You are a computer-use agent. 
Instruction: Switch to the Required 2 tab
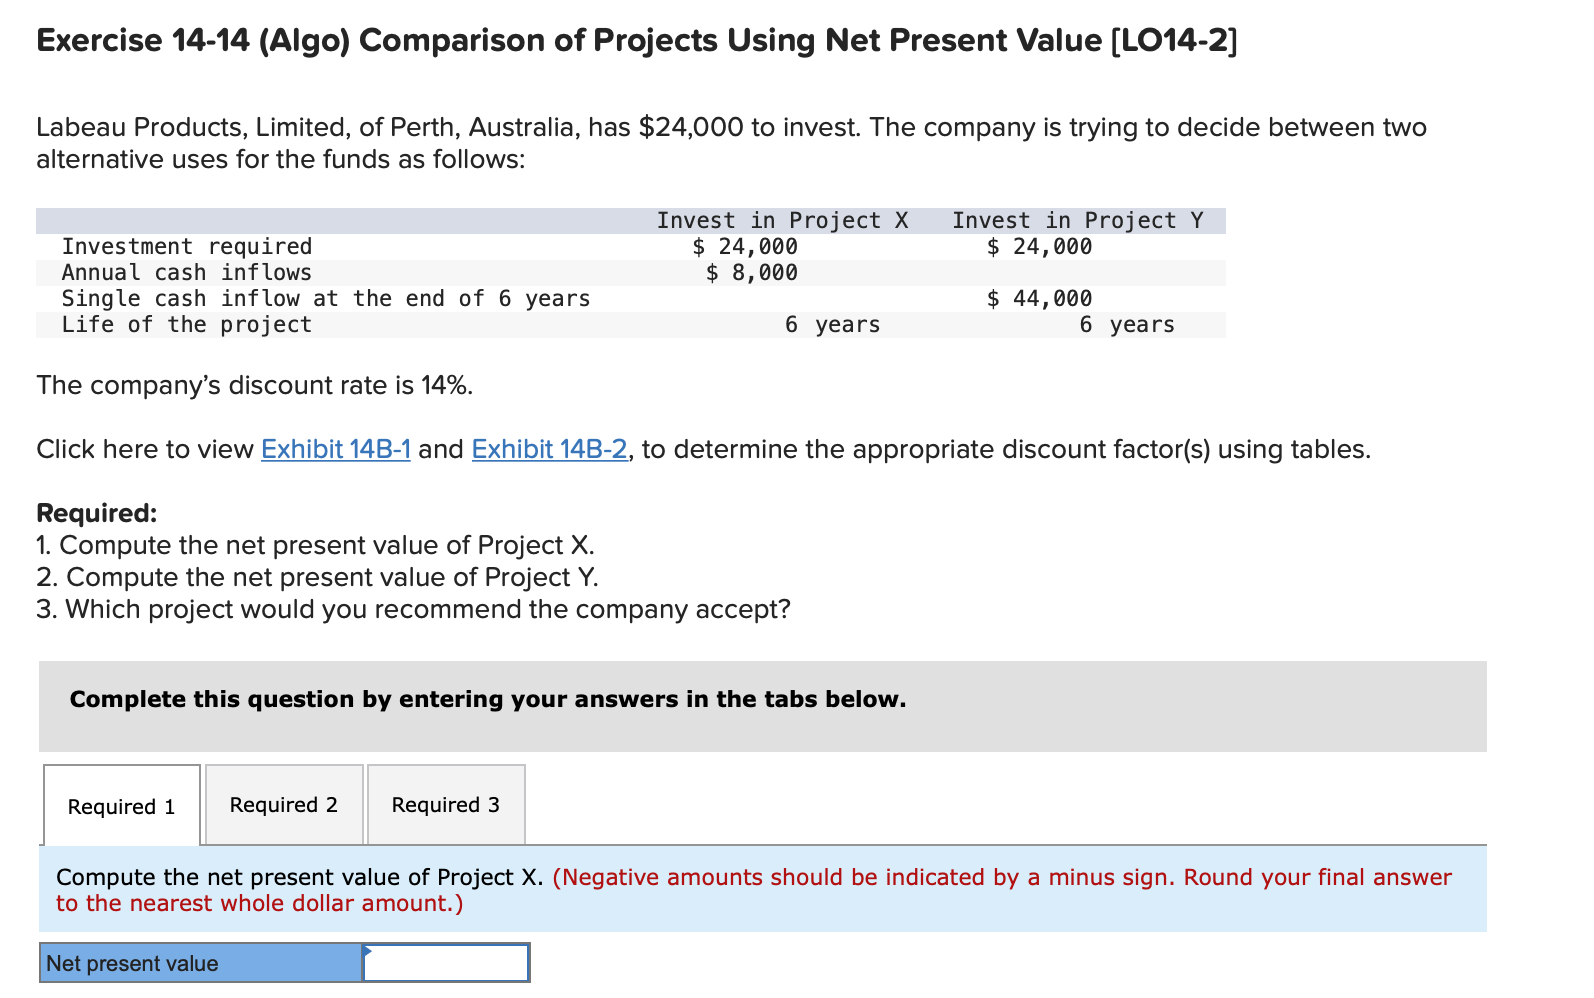(x=284, y=805)
